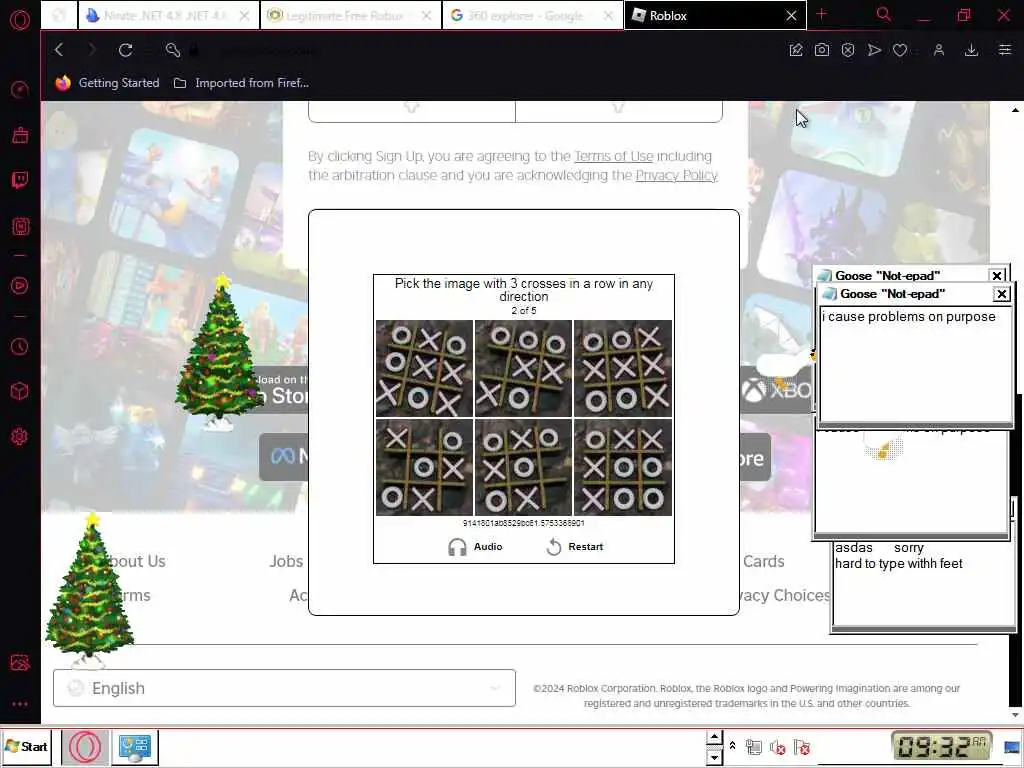Click the taskbar clock showing 09:32
1024x768 pixels.
(940, 746)
